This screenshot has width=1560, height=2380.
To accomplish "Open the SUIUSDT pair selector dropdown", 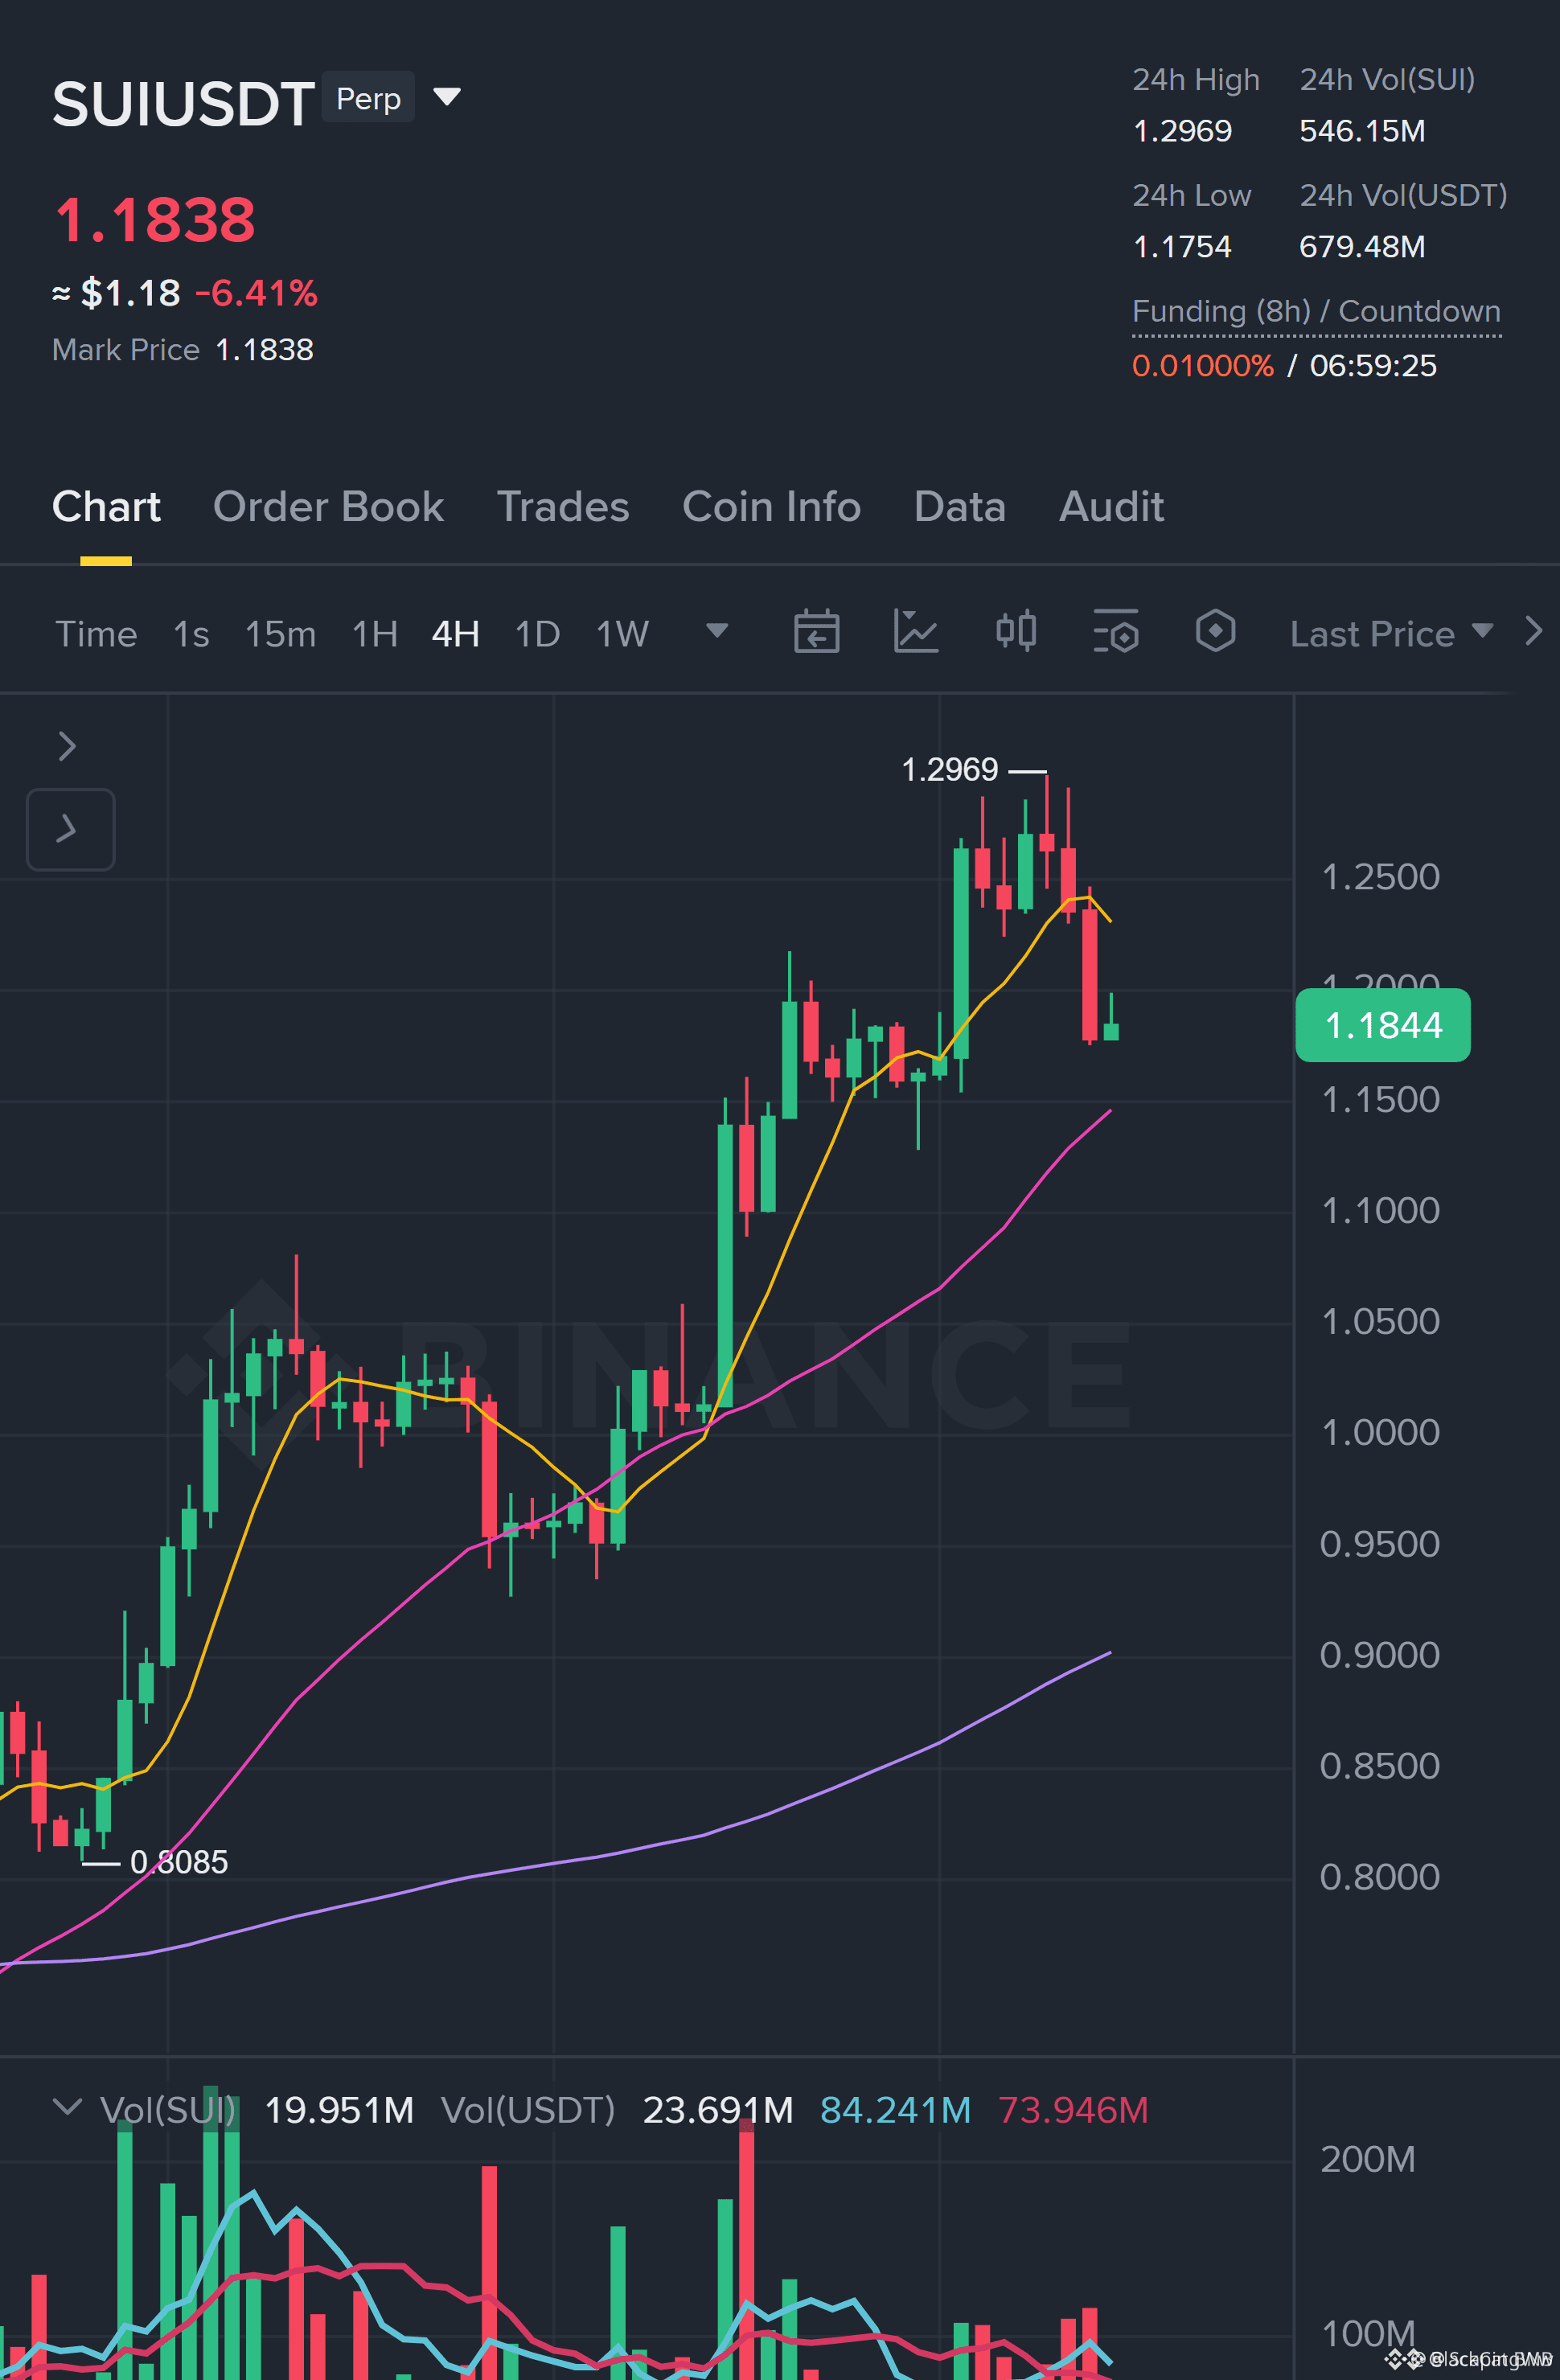I will (x=447, y=97).
